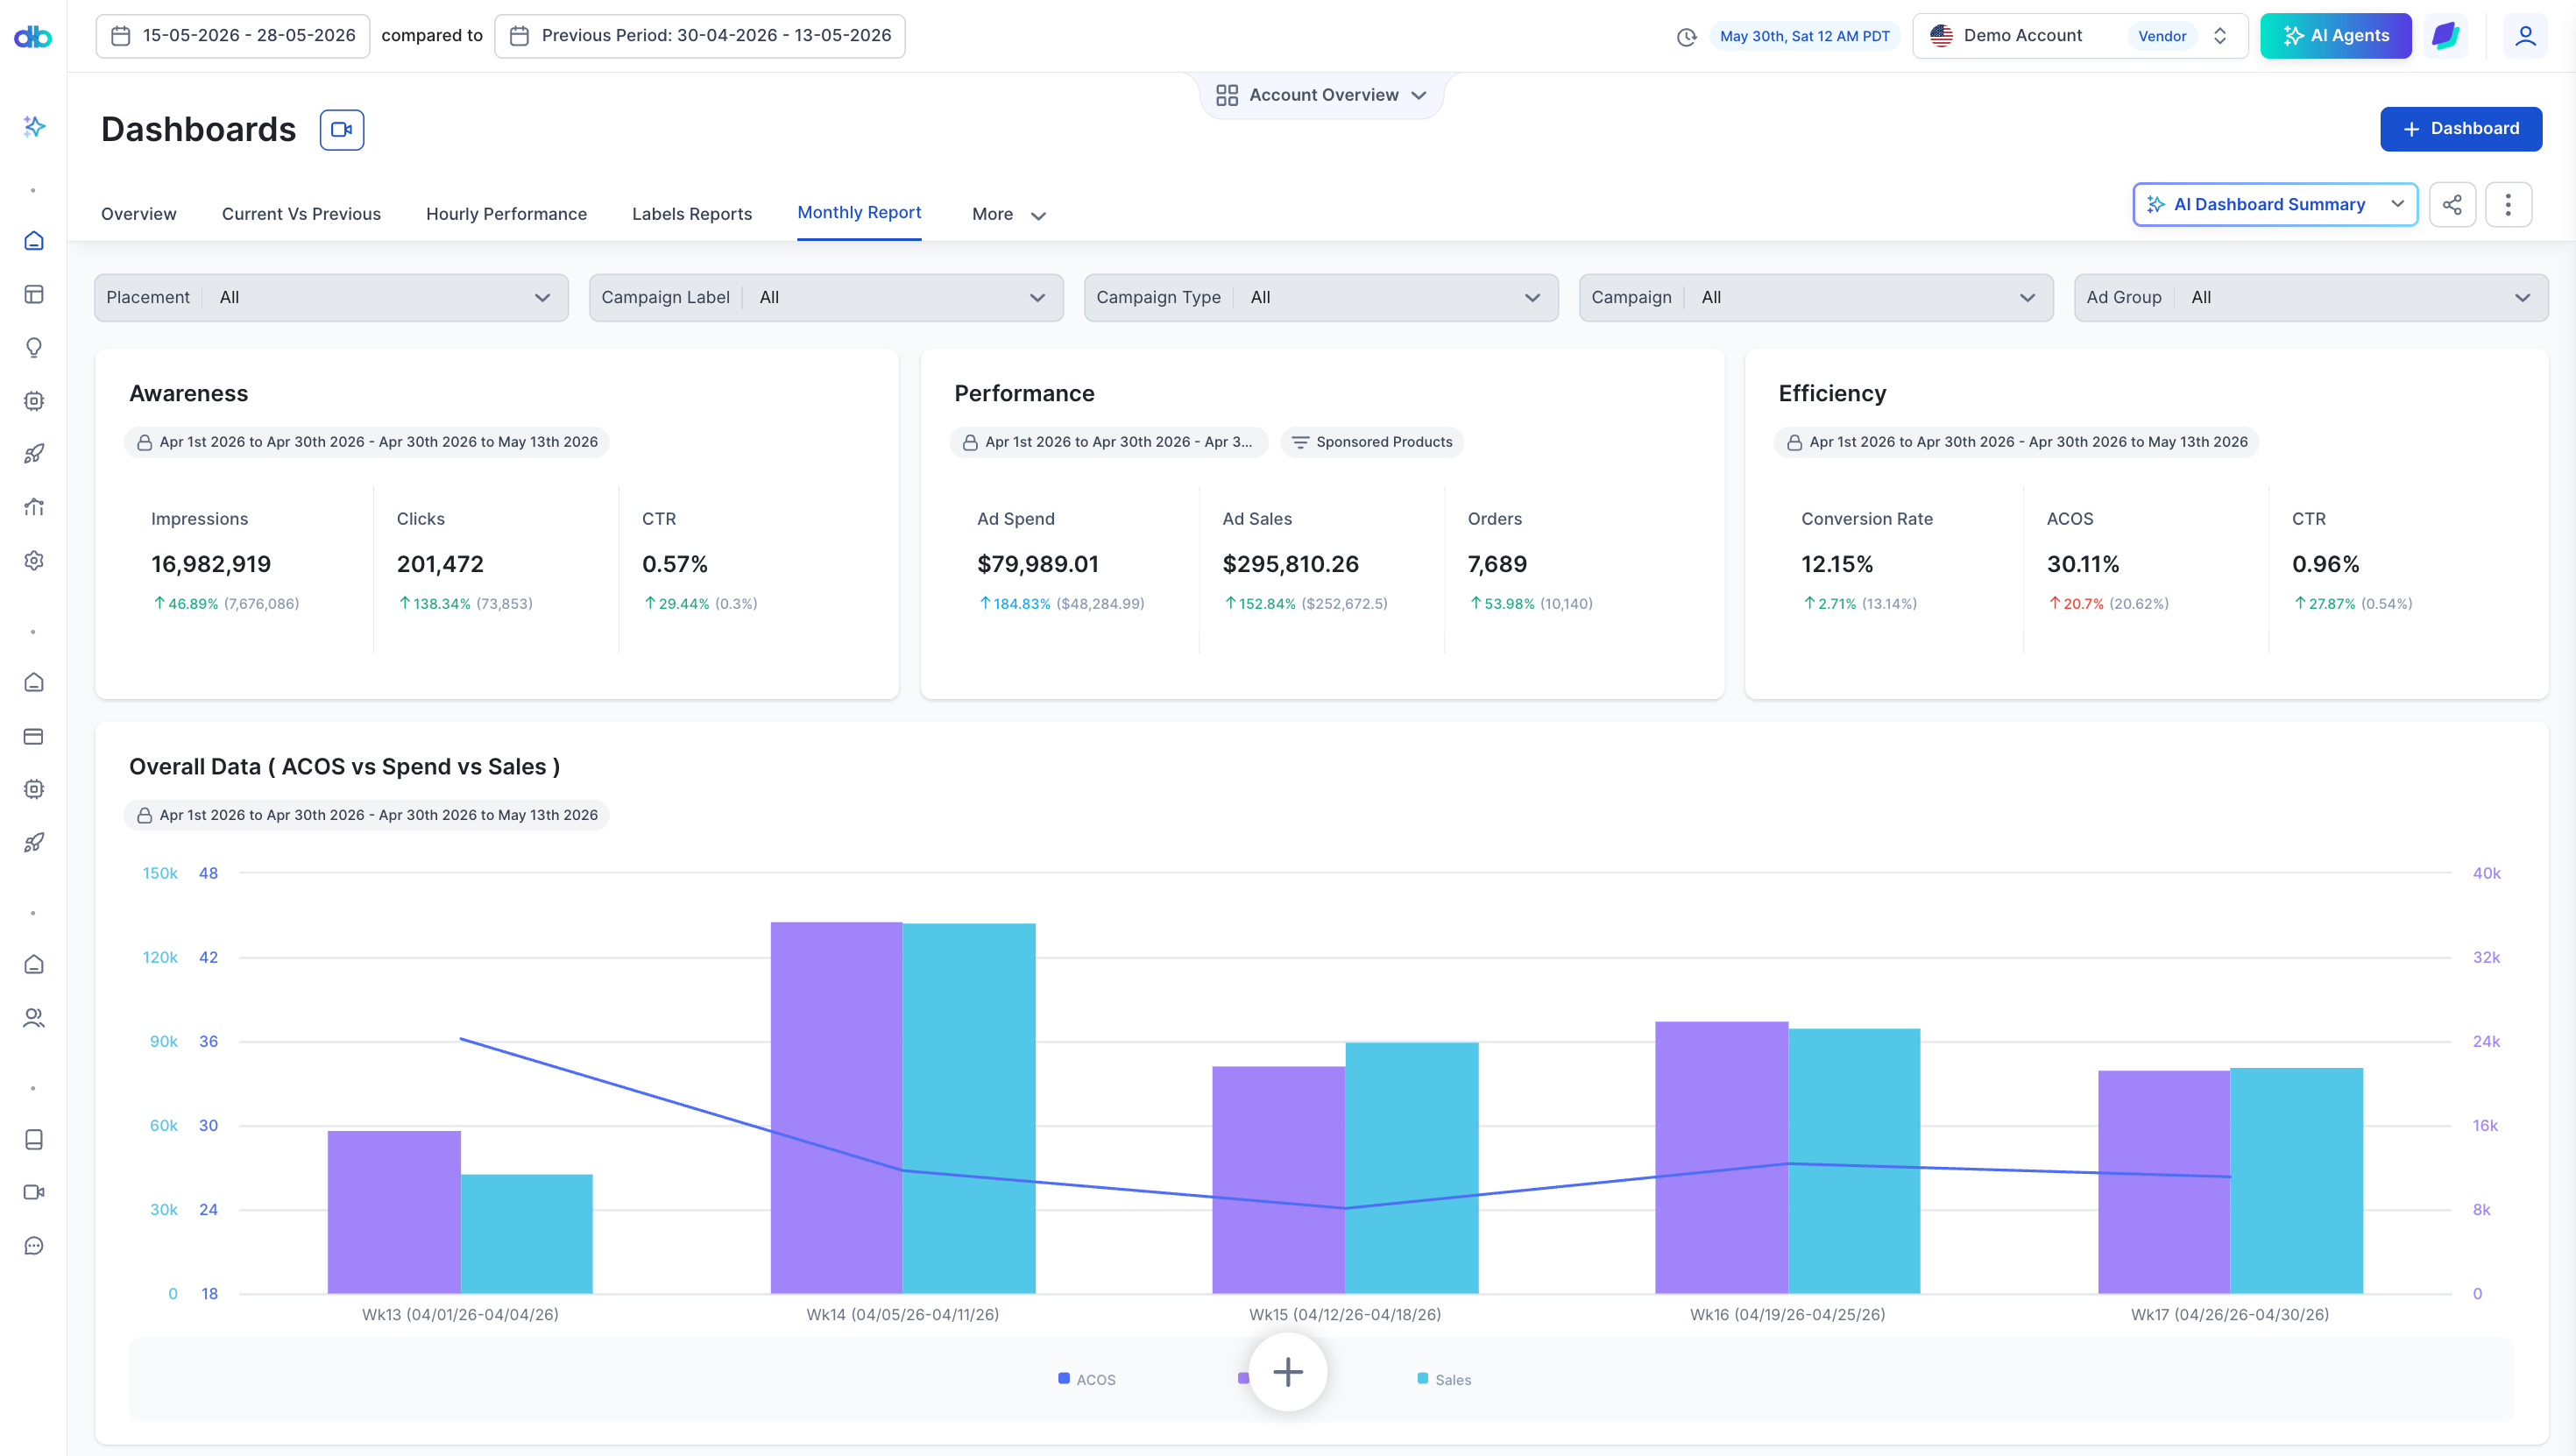Click the May 30th, Sat 12 AM PDT timestamp
The height and width of the screenshot is (1456, 2576).
1805,36
